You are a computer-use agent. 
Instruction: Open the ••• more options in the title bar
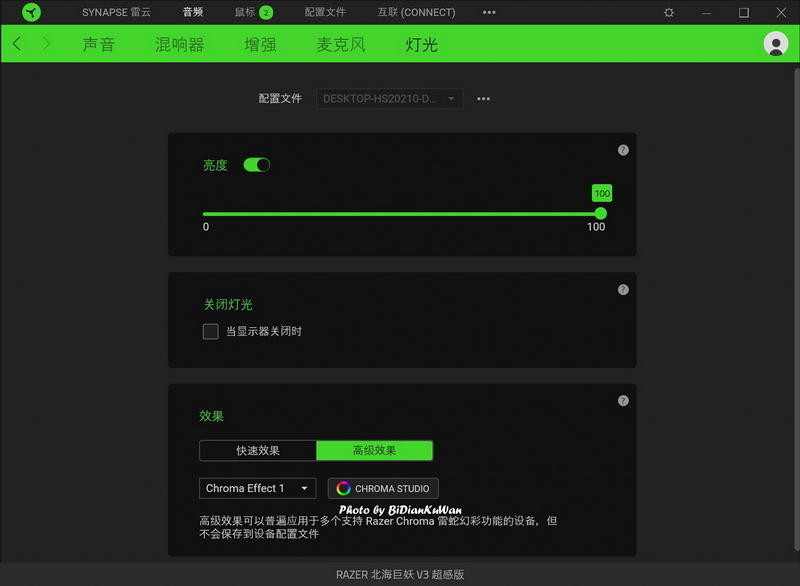click(489, 13)
